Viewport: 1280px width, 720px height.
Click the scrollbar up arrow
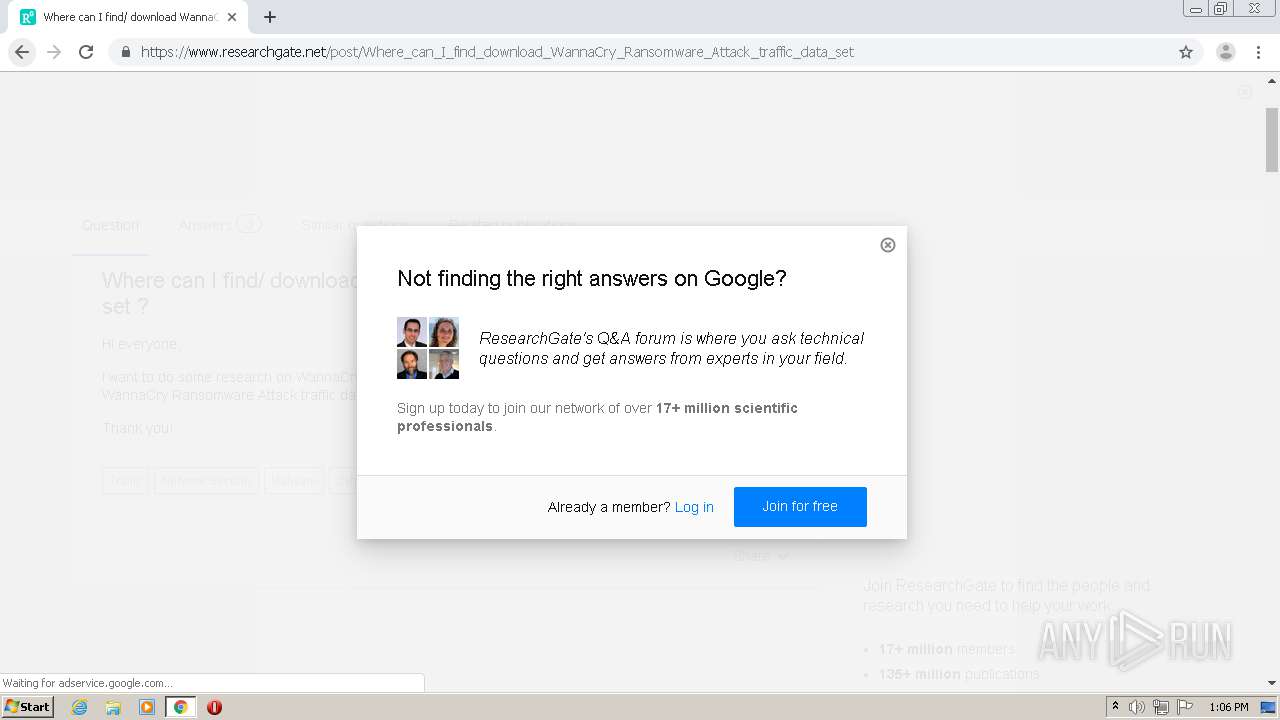pos(1272,83)
